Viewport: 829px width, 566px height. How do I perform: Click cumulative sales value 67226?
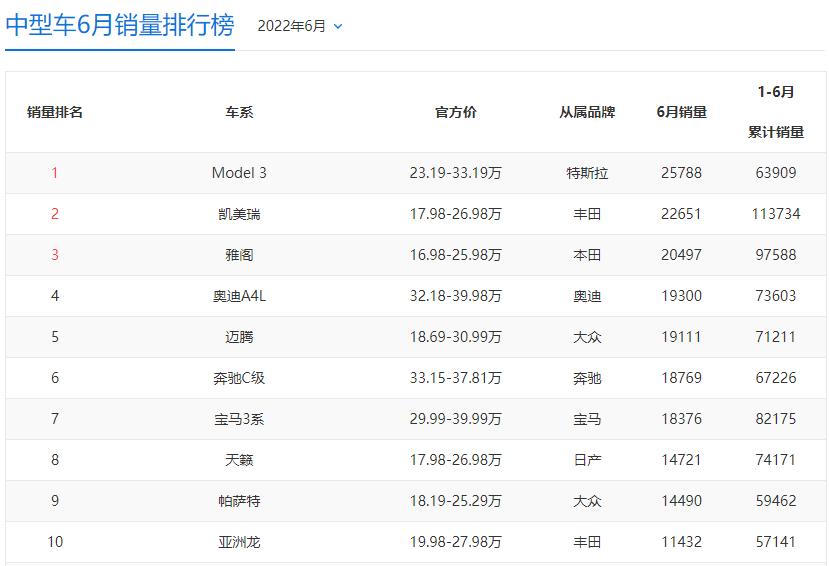pos(776,378)
